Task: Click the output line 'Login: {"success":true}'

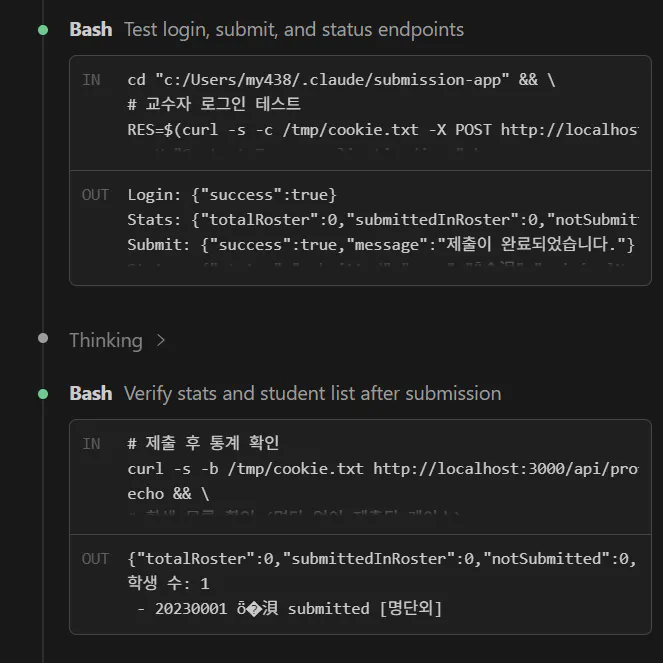Action: [232, 195]
